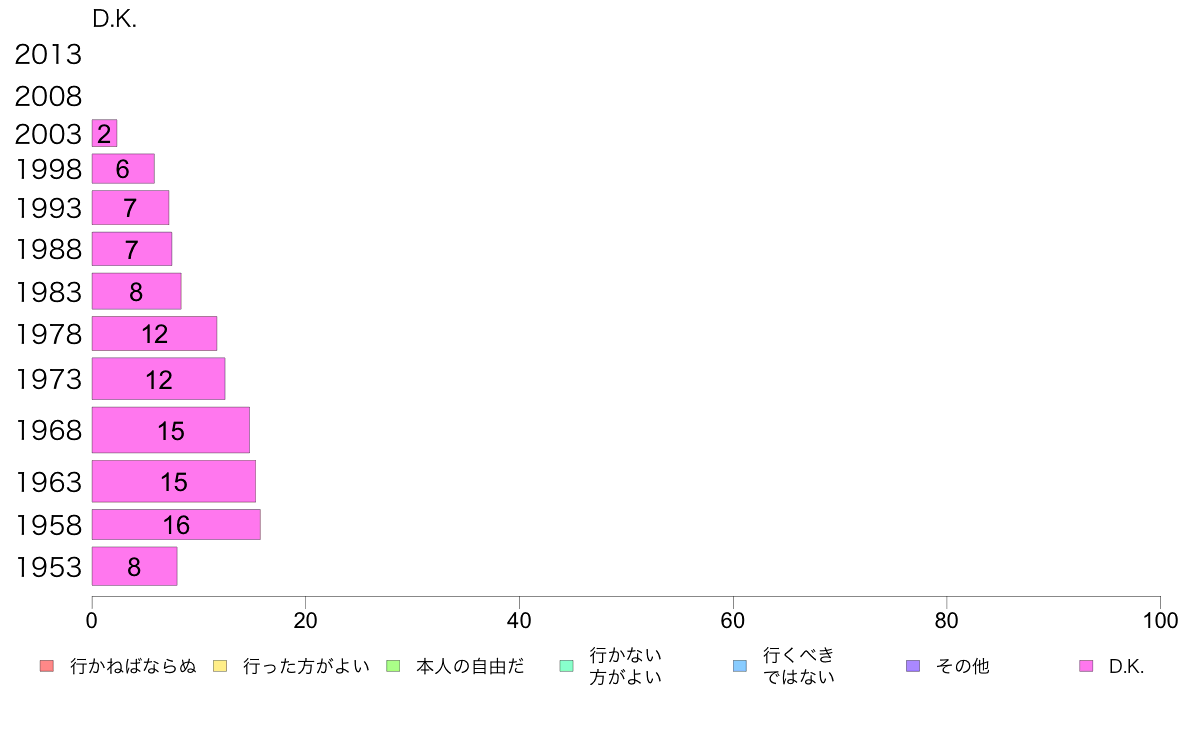Select the 2003 bar showing 2
Image resolution: width=1188 pixels, height=736 pixels.
click(105, 133)
